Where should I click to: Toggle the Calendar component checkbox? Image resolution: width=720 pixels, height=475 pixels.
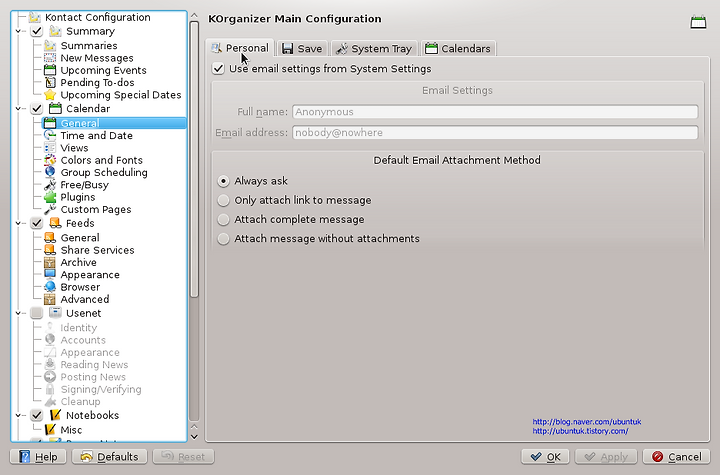click(37, 109)
